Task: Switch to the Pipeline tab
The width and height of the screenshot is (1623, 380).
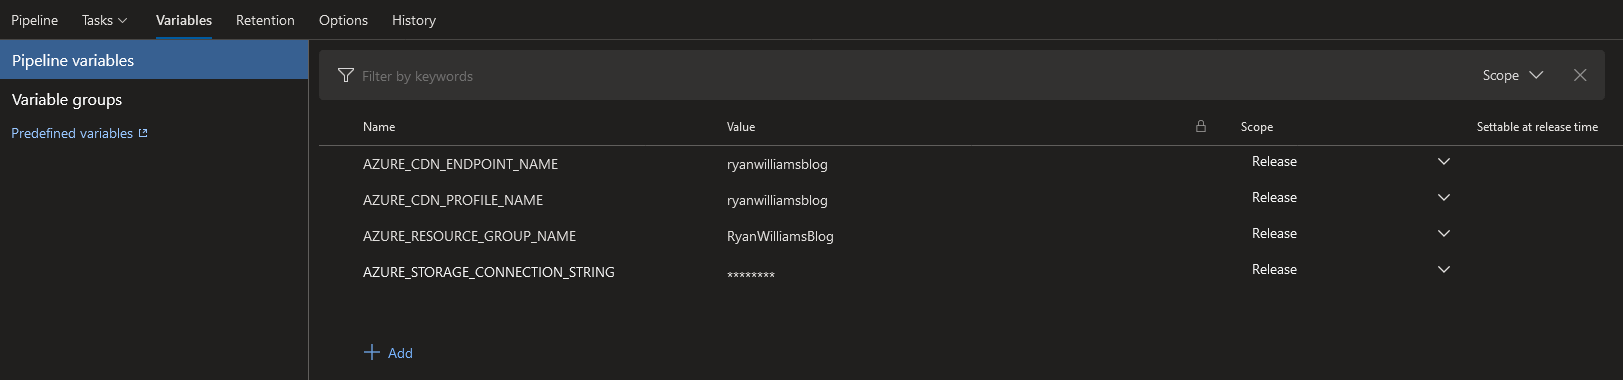Action: 34,20
